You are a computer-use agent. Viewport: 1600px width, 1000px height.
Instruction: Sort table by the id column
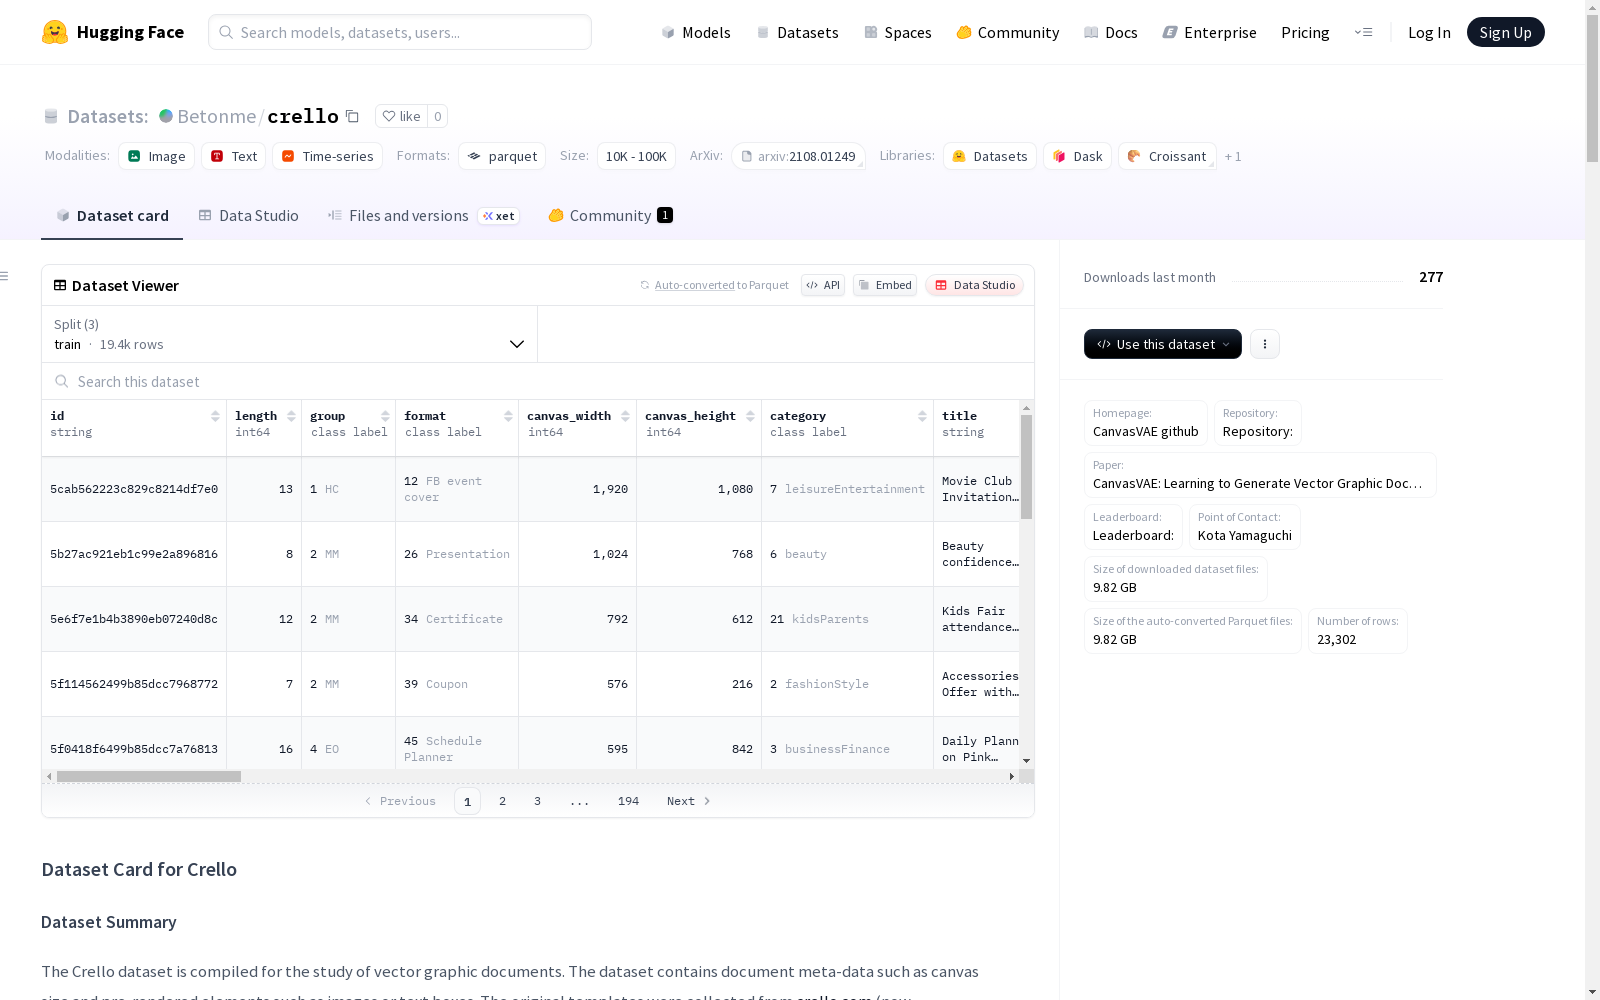coord(215,416)
